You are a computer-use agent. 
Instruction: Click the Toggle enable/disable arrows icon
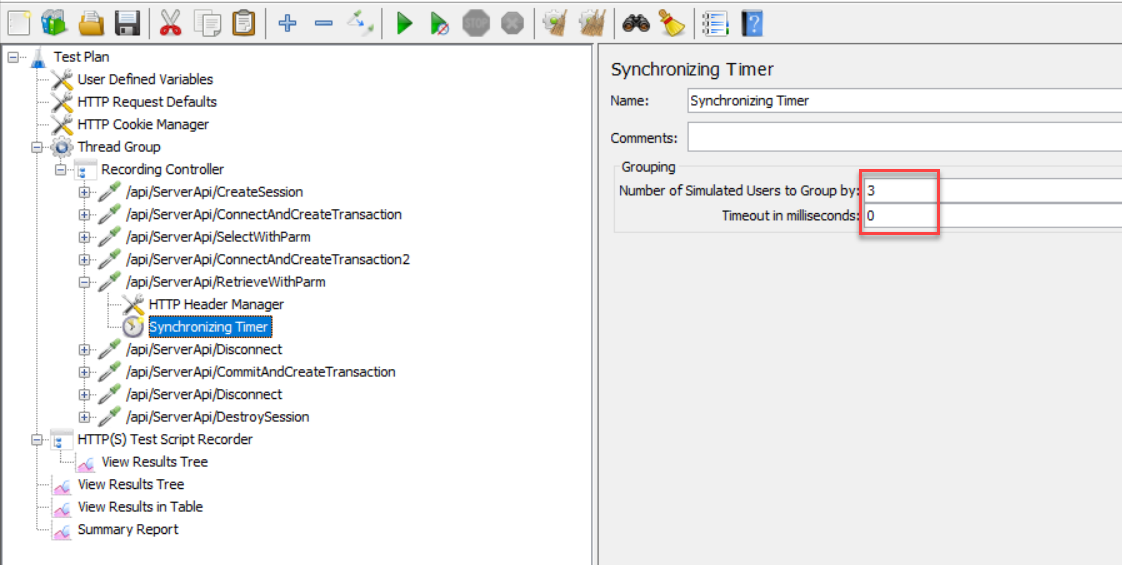tap(360, 22)
